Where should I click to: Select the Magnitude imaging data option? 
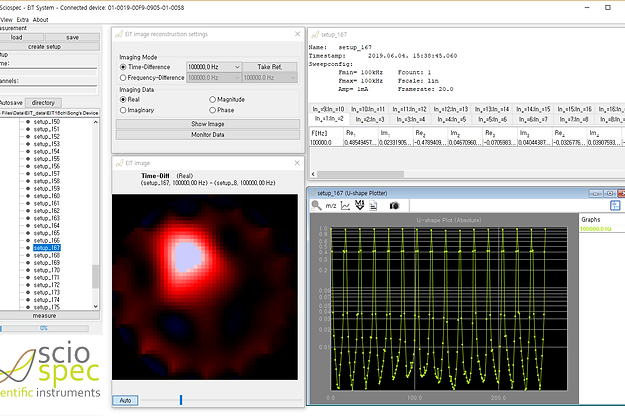pyautogui.click(x=213, y=99)
